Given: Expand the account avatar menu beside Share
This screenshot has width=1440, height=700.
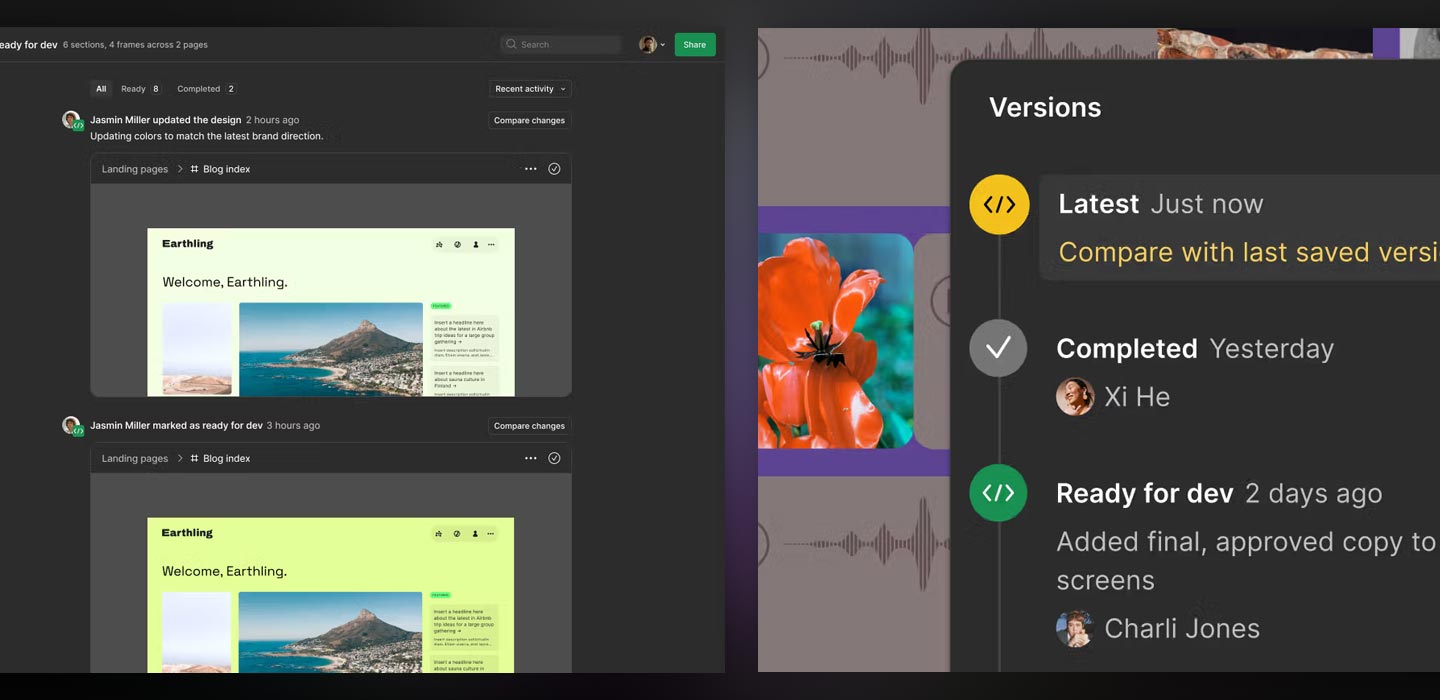Looking at the screenshot, I should click(652, 45).
